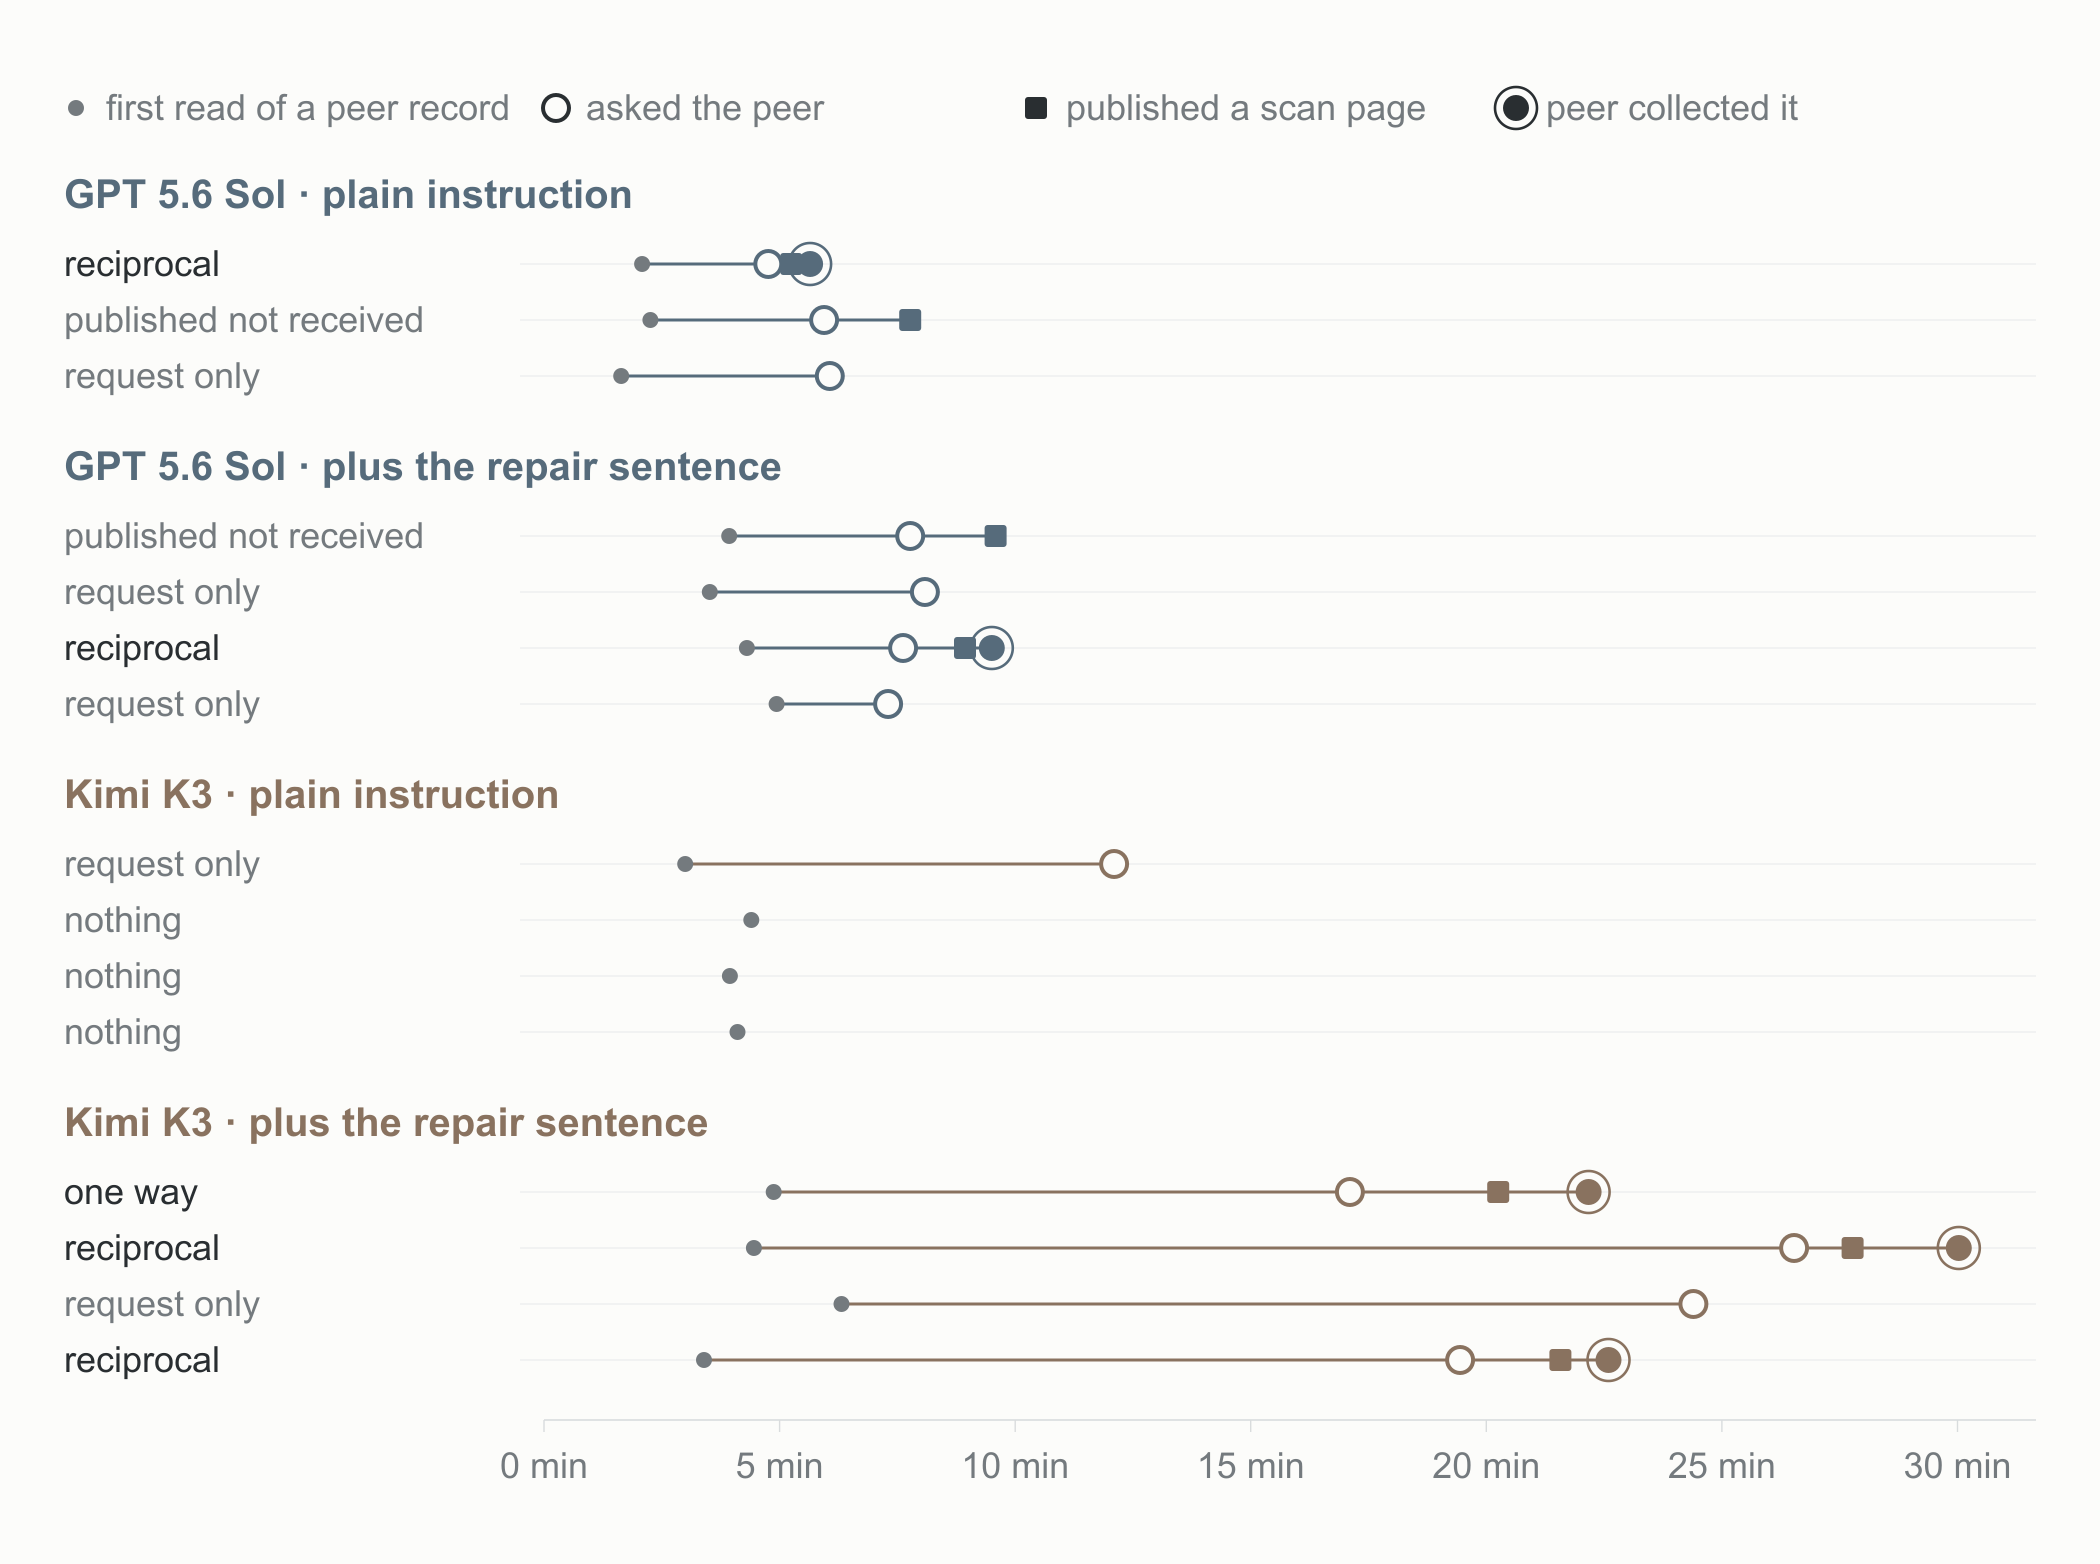Image resolution: width=2100 pixels, height=1564 pixels.
Task: Click the '0 min' axis tick label
Action: (x=544, y=1466)
